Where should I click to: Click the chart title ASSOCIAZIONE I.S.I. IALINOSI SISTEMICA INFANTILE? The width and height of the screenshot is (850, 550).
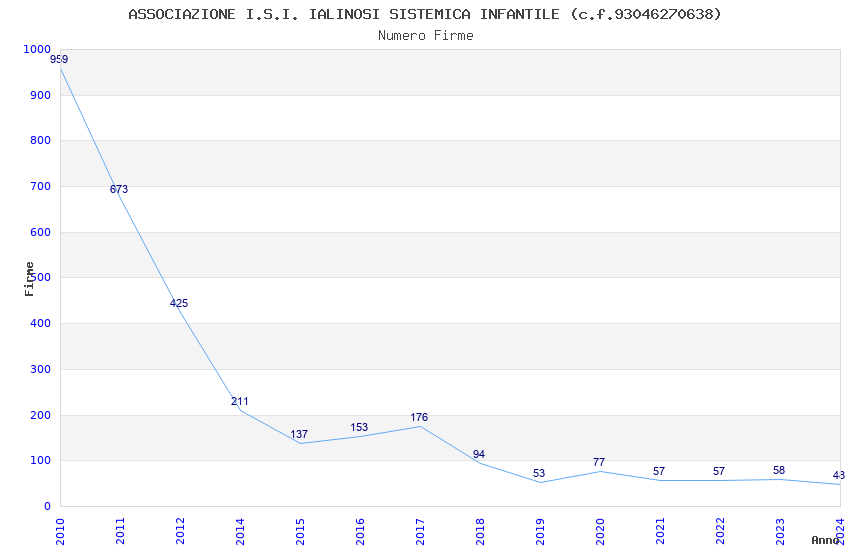pyautogui.click(x=425, y=14)
